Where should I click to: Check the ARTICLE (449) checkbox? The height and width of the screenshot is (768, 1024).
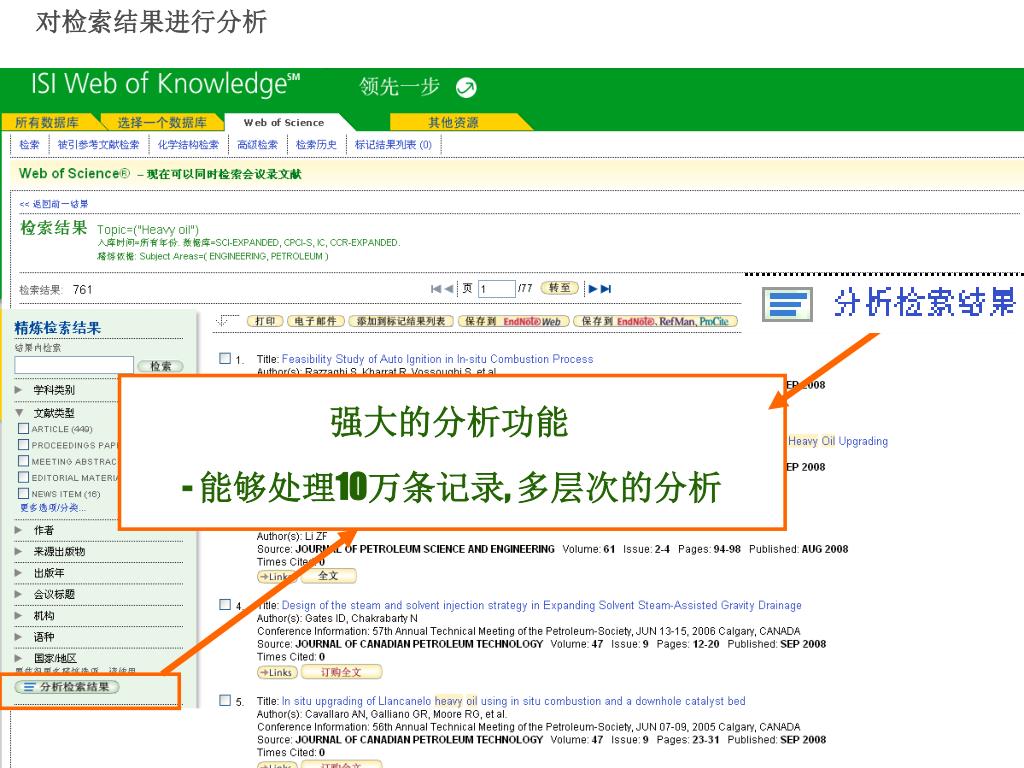tap(24, 428)
